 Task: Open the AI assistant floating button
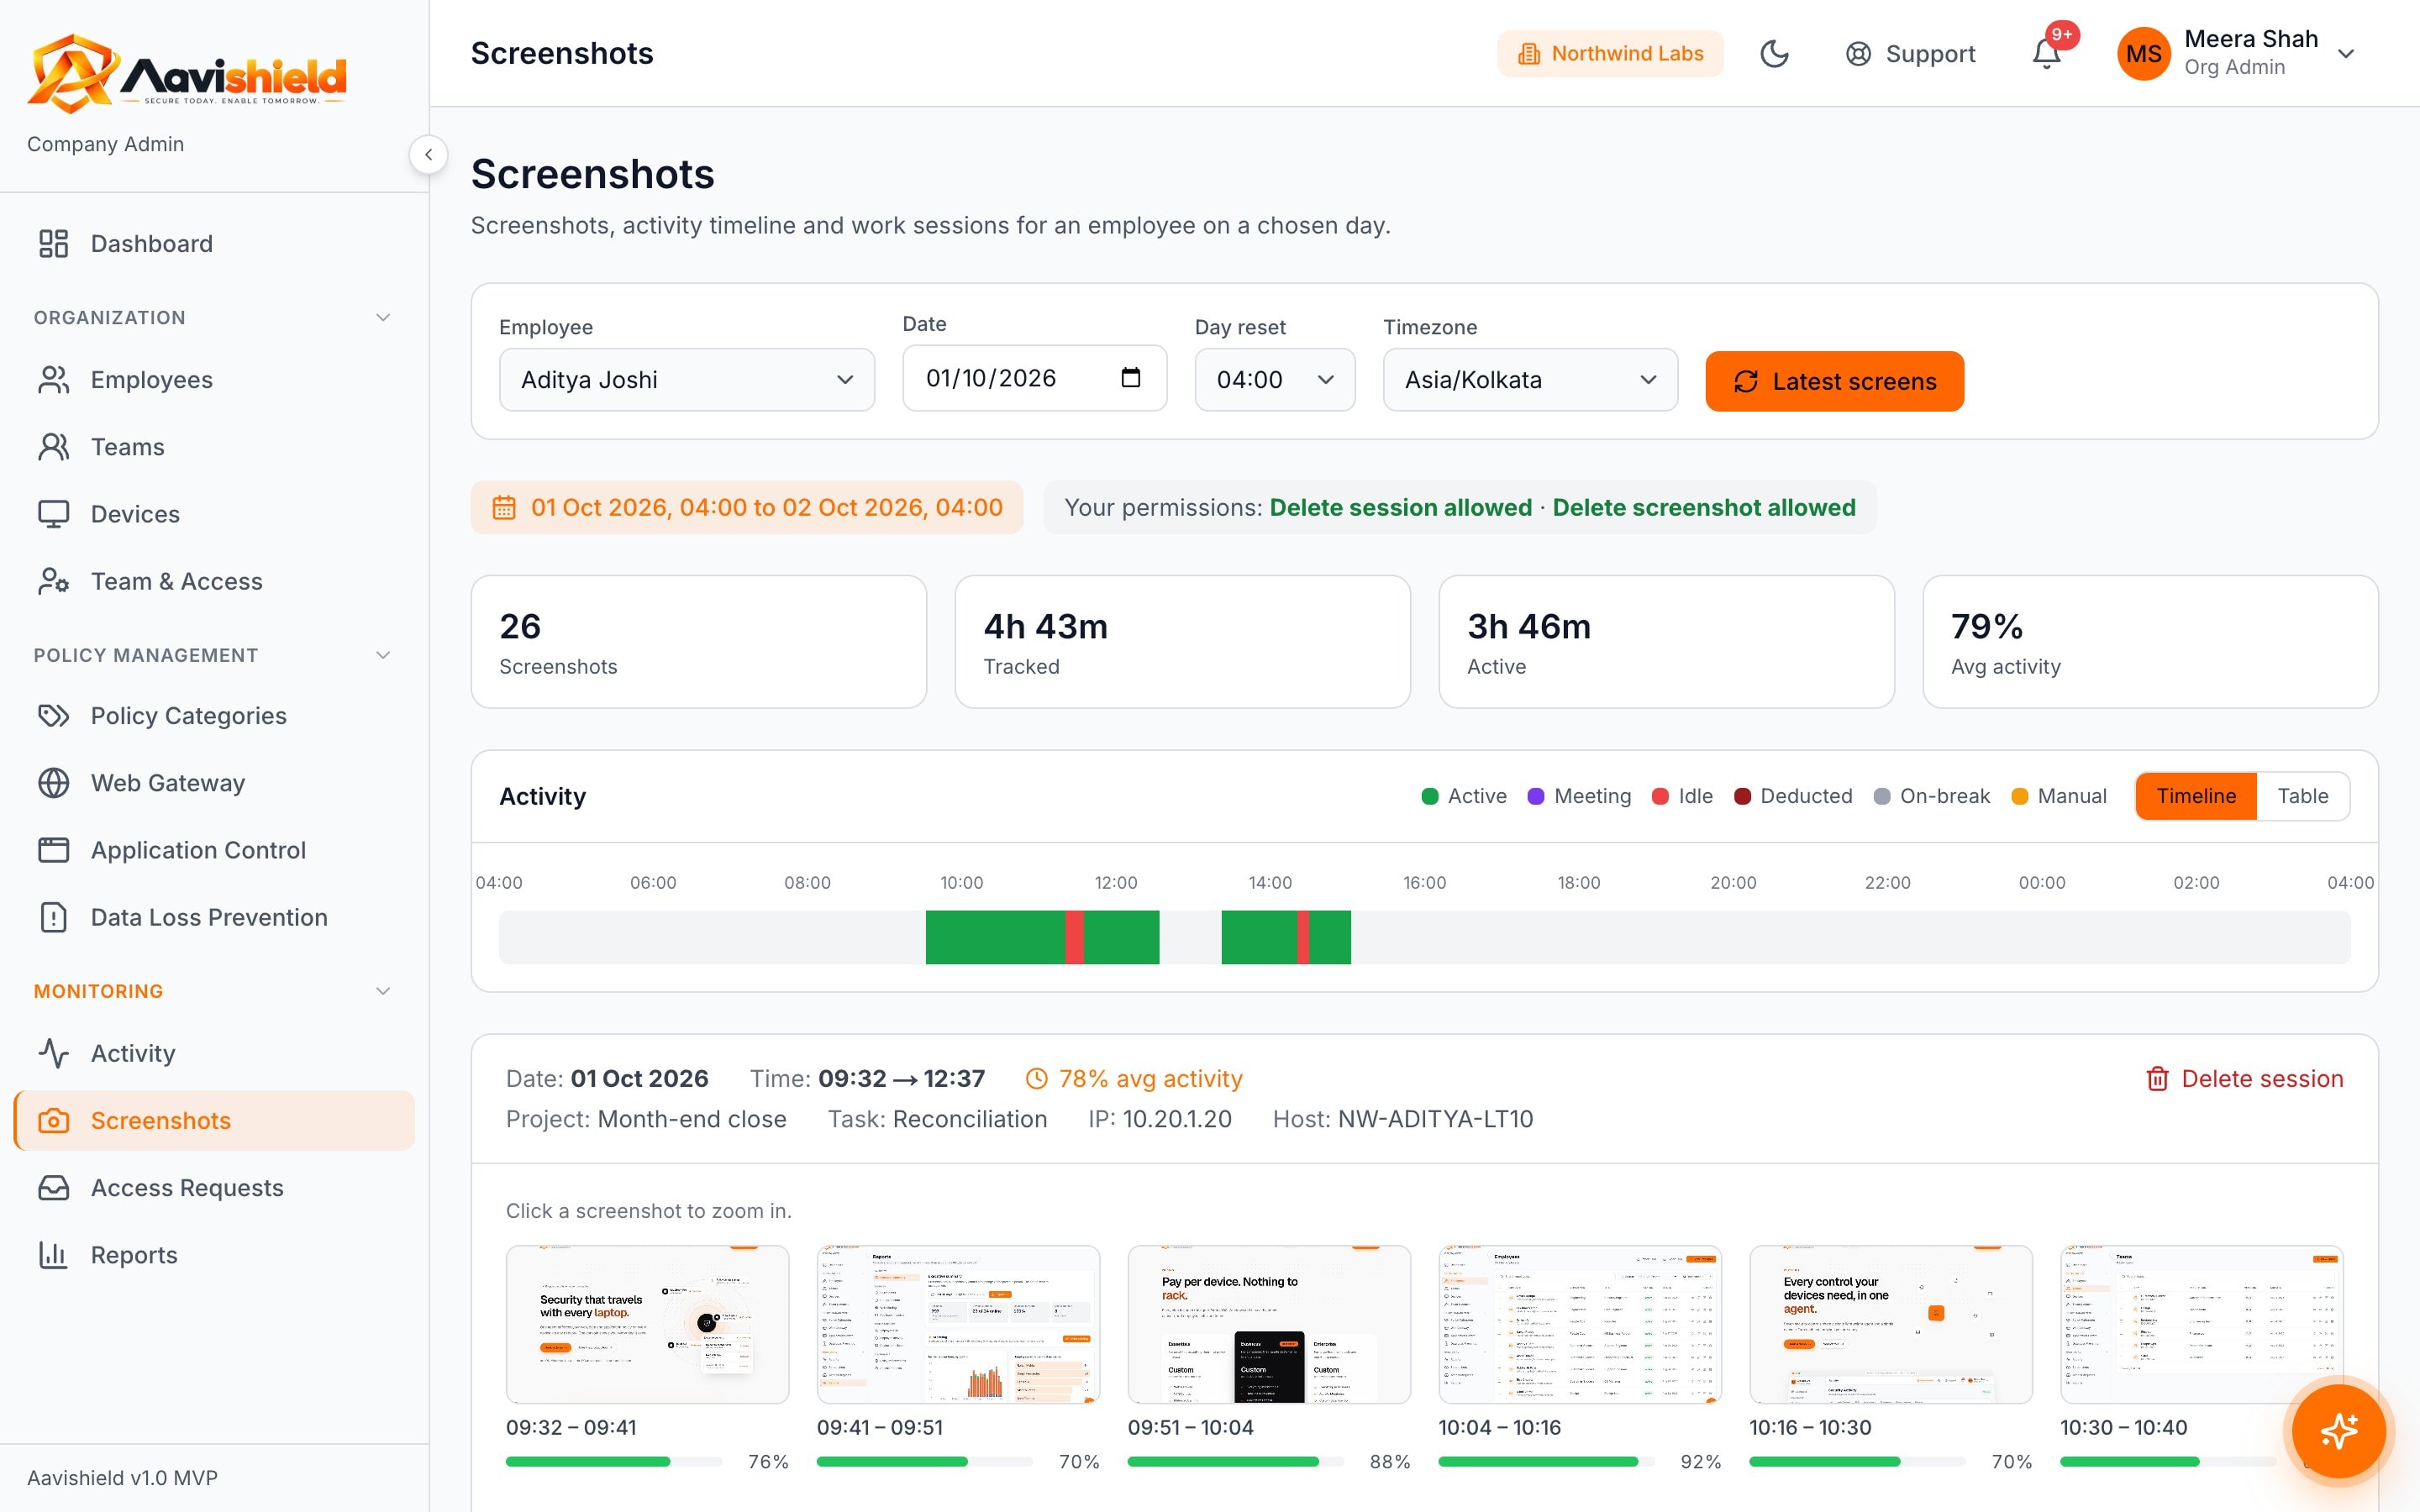pyautogui.click(x=2339, y=1431)
